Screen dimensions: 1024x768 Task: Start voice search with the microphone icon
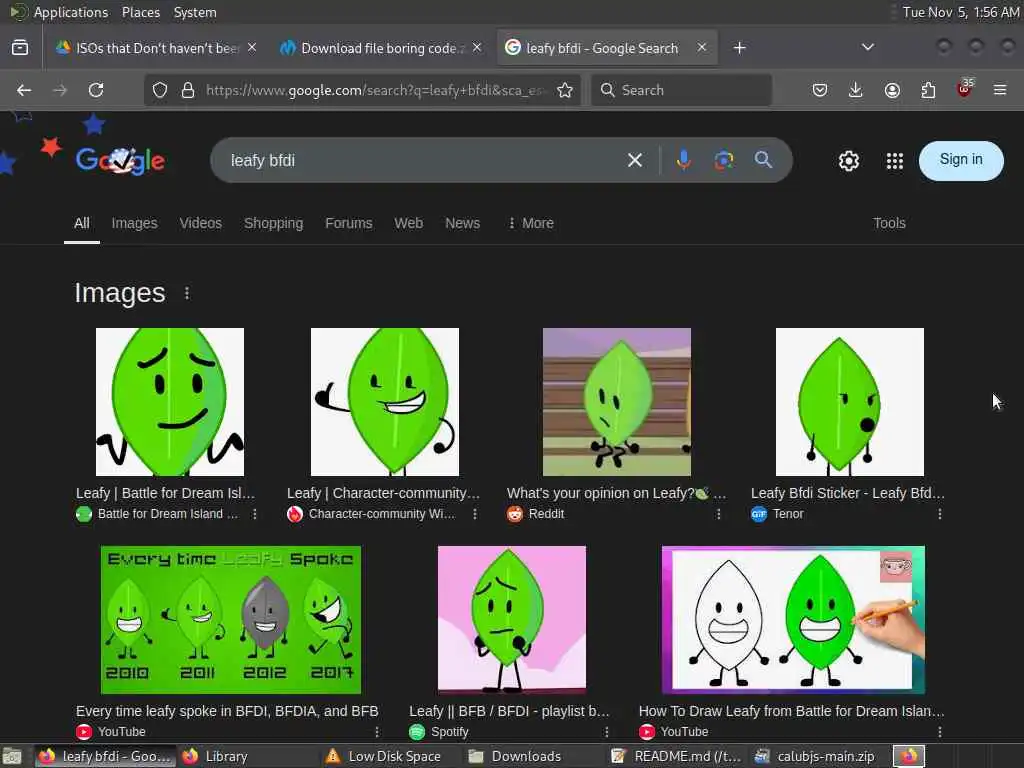(x=684, y=160)
